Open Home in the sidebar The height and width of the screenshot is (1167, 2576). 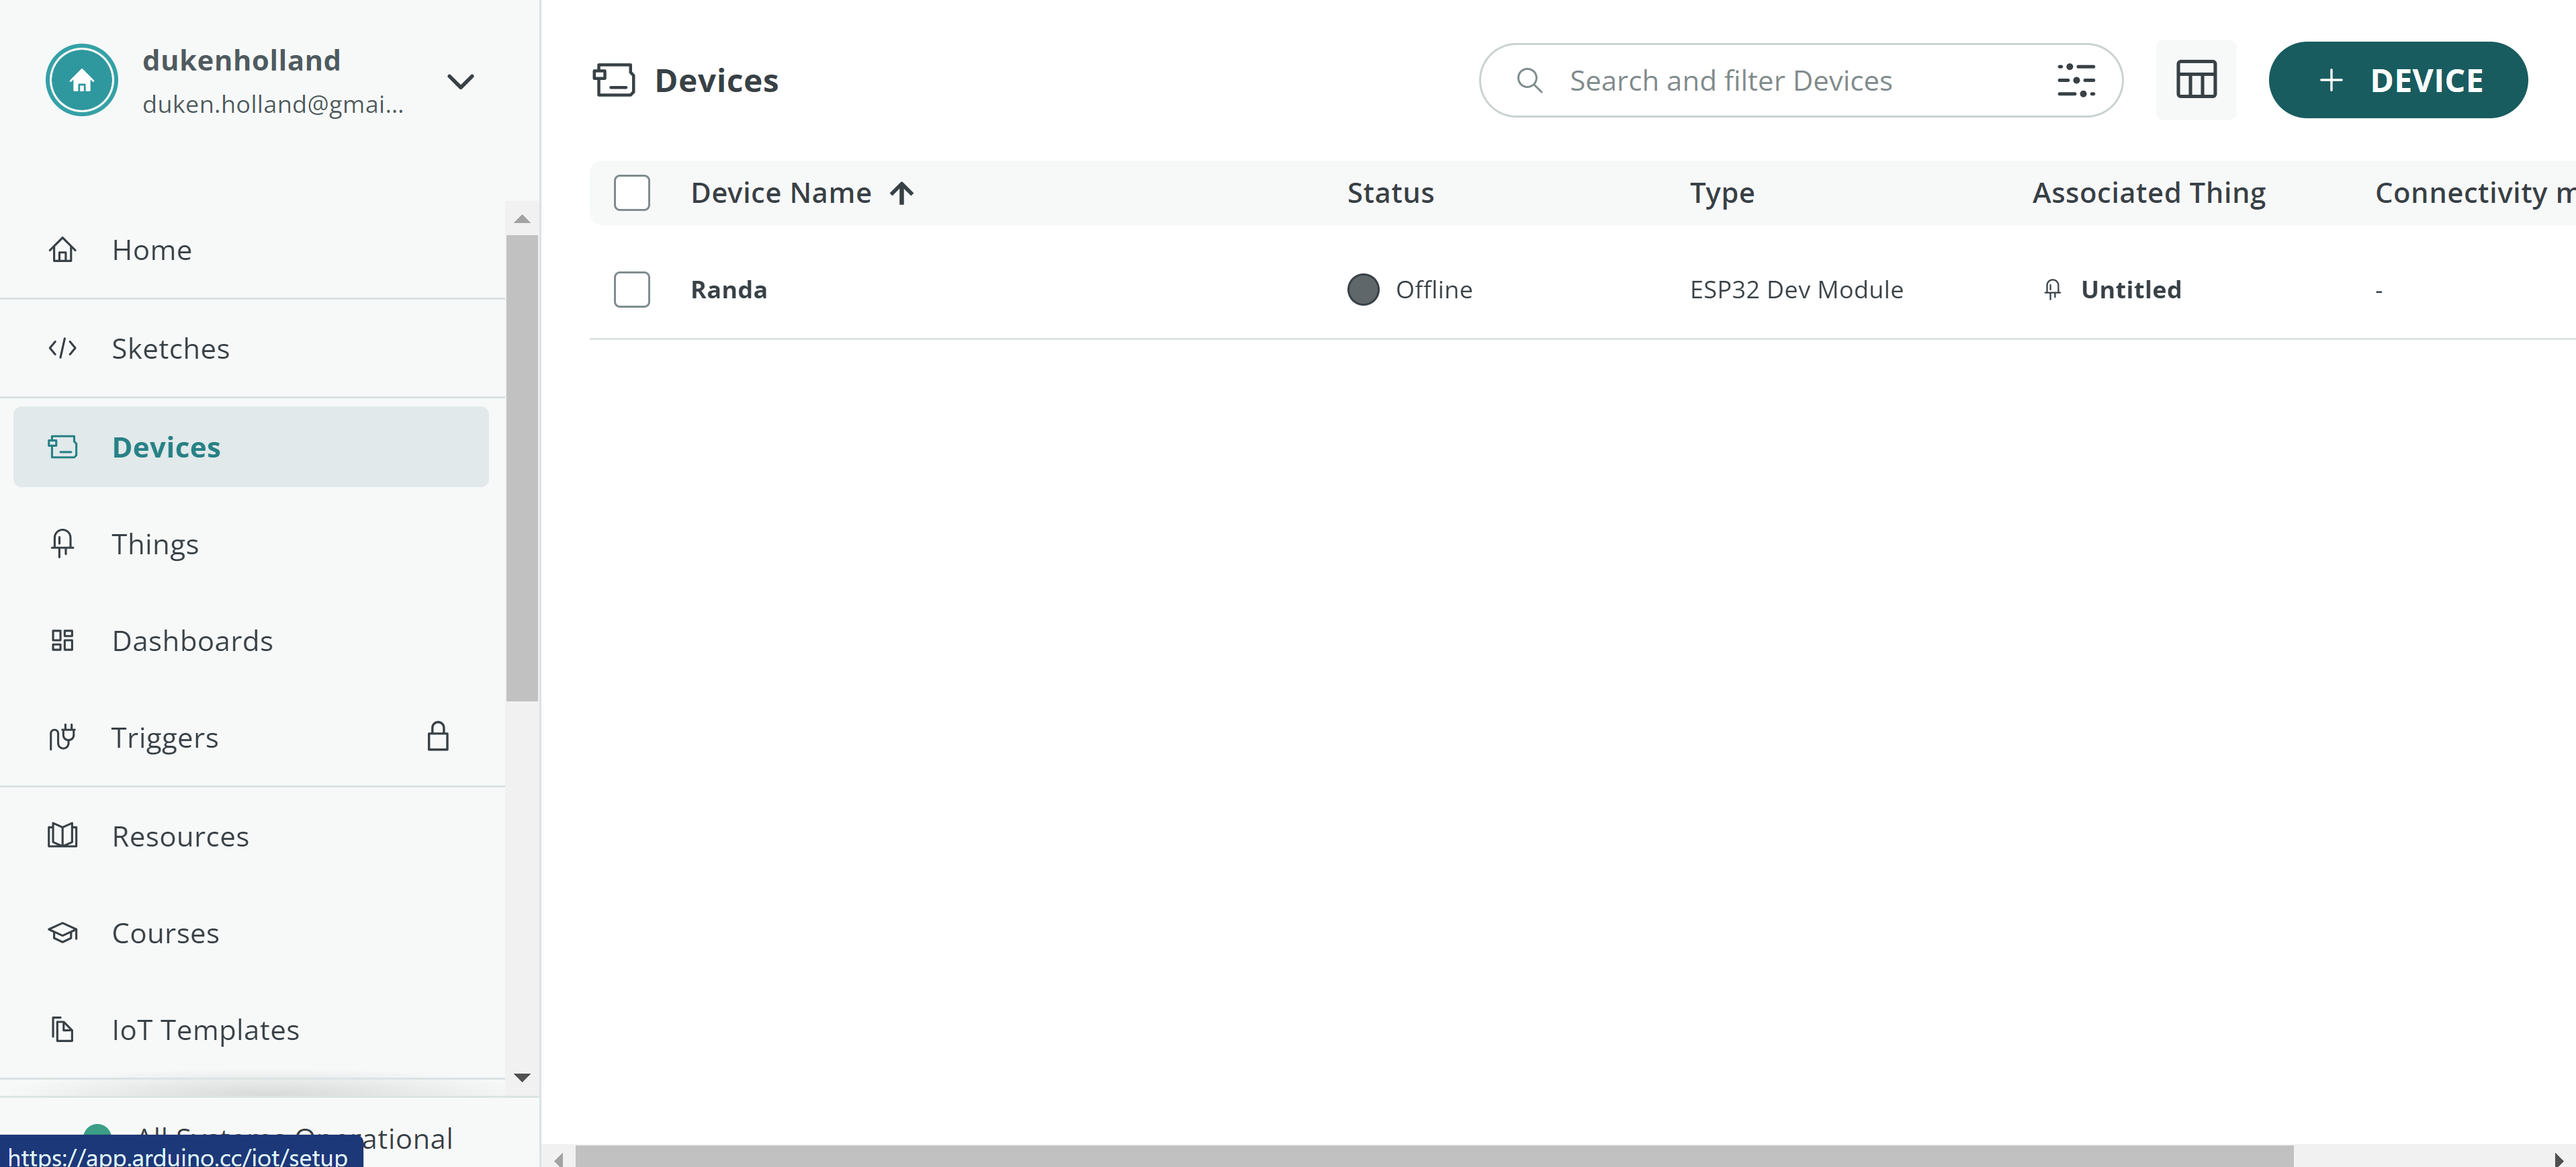(252, 250)
